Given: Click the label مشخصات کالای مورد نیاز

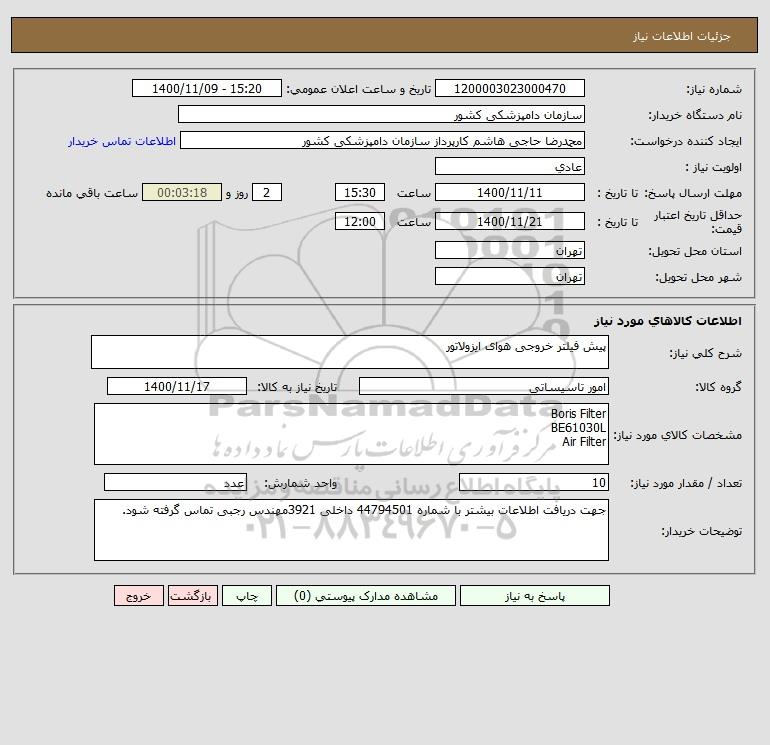Looking at the screenshot, I should 678,435.
